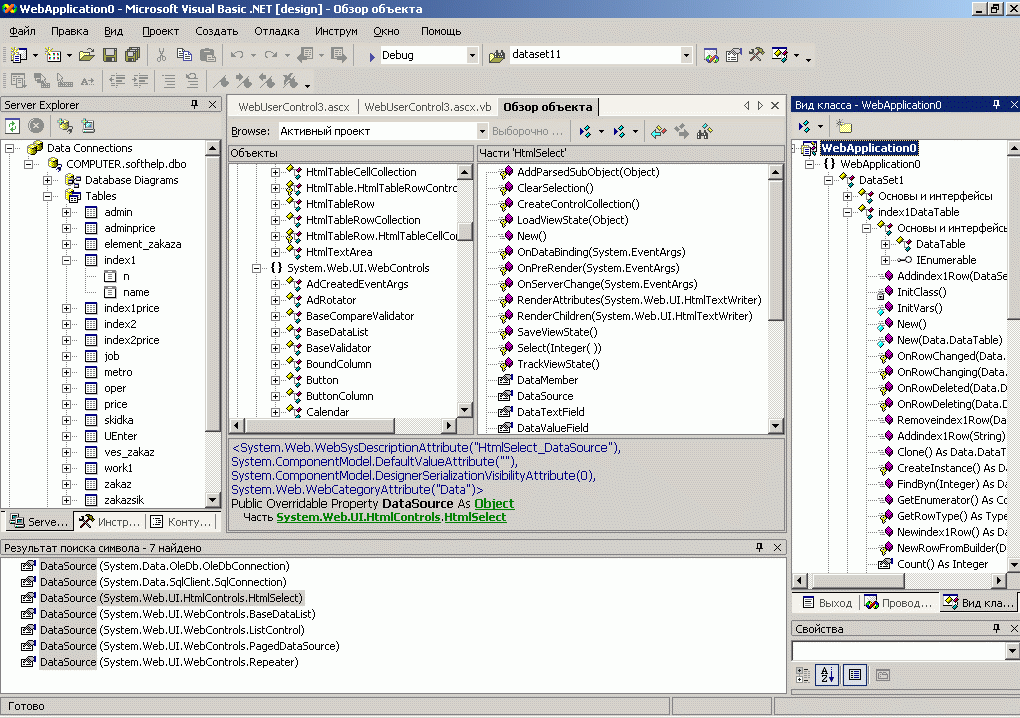The height and width of the screenshot is (718, 1020).
Task: Open the Debug configuration dropdown
Action: click(472, 55)
